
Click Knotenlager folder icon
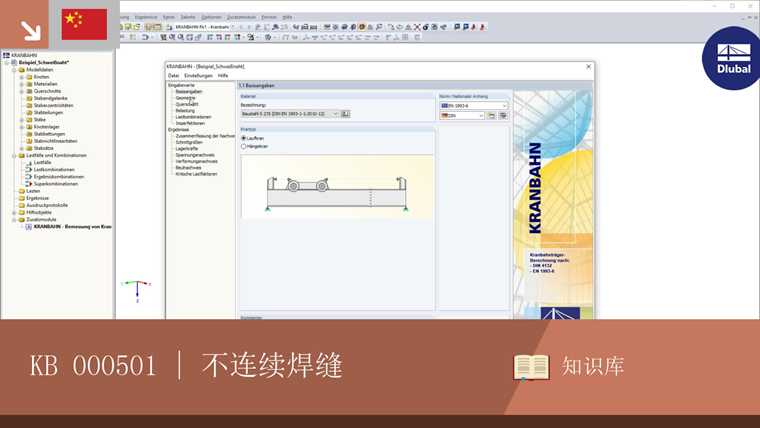(x=29, y=127)
